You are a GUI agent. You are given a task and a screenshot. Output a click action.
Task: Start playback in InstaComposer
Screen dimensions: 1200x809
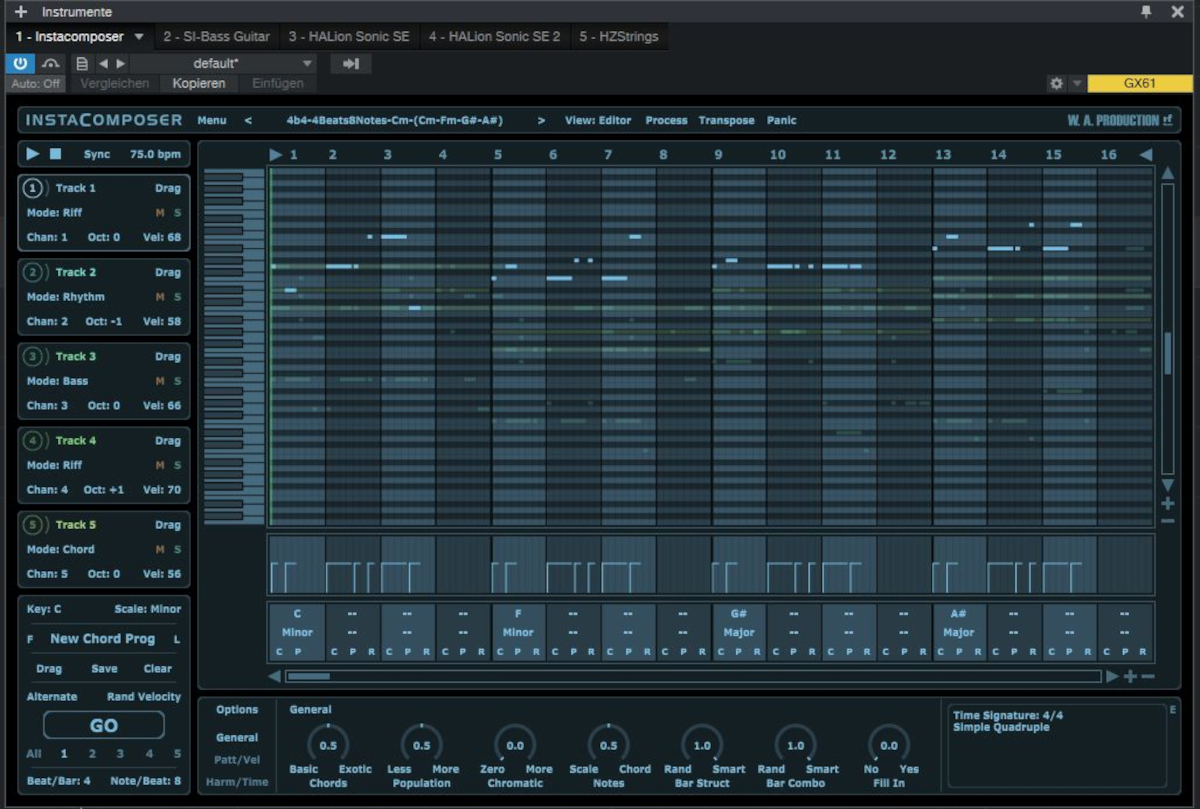(x=33, y=154)
